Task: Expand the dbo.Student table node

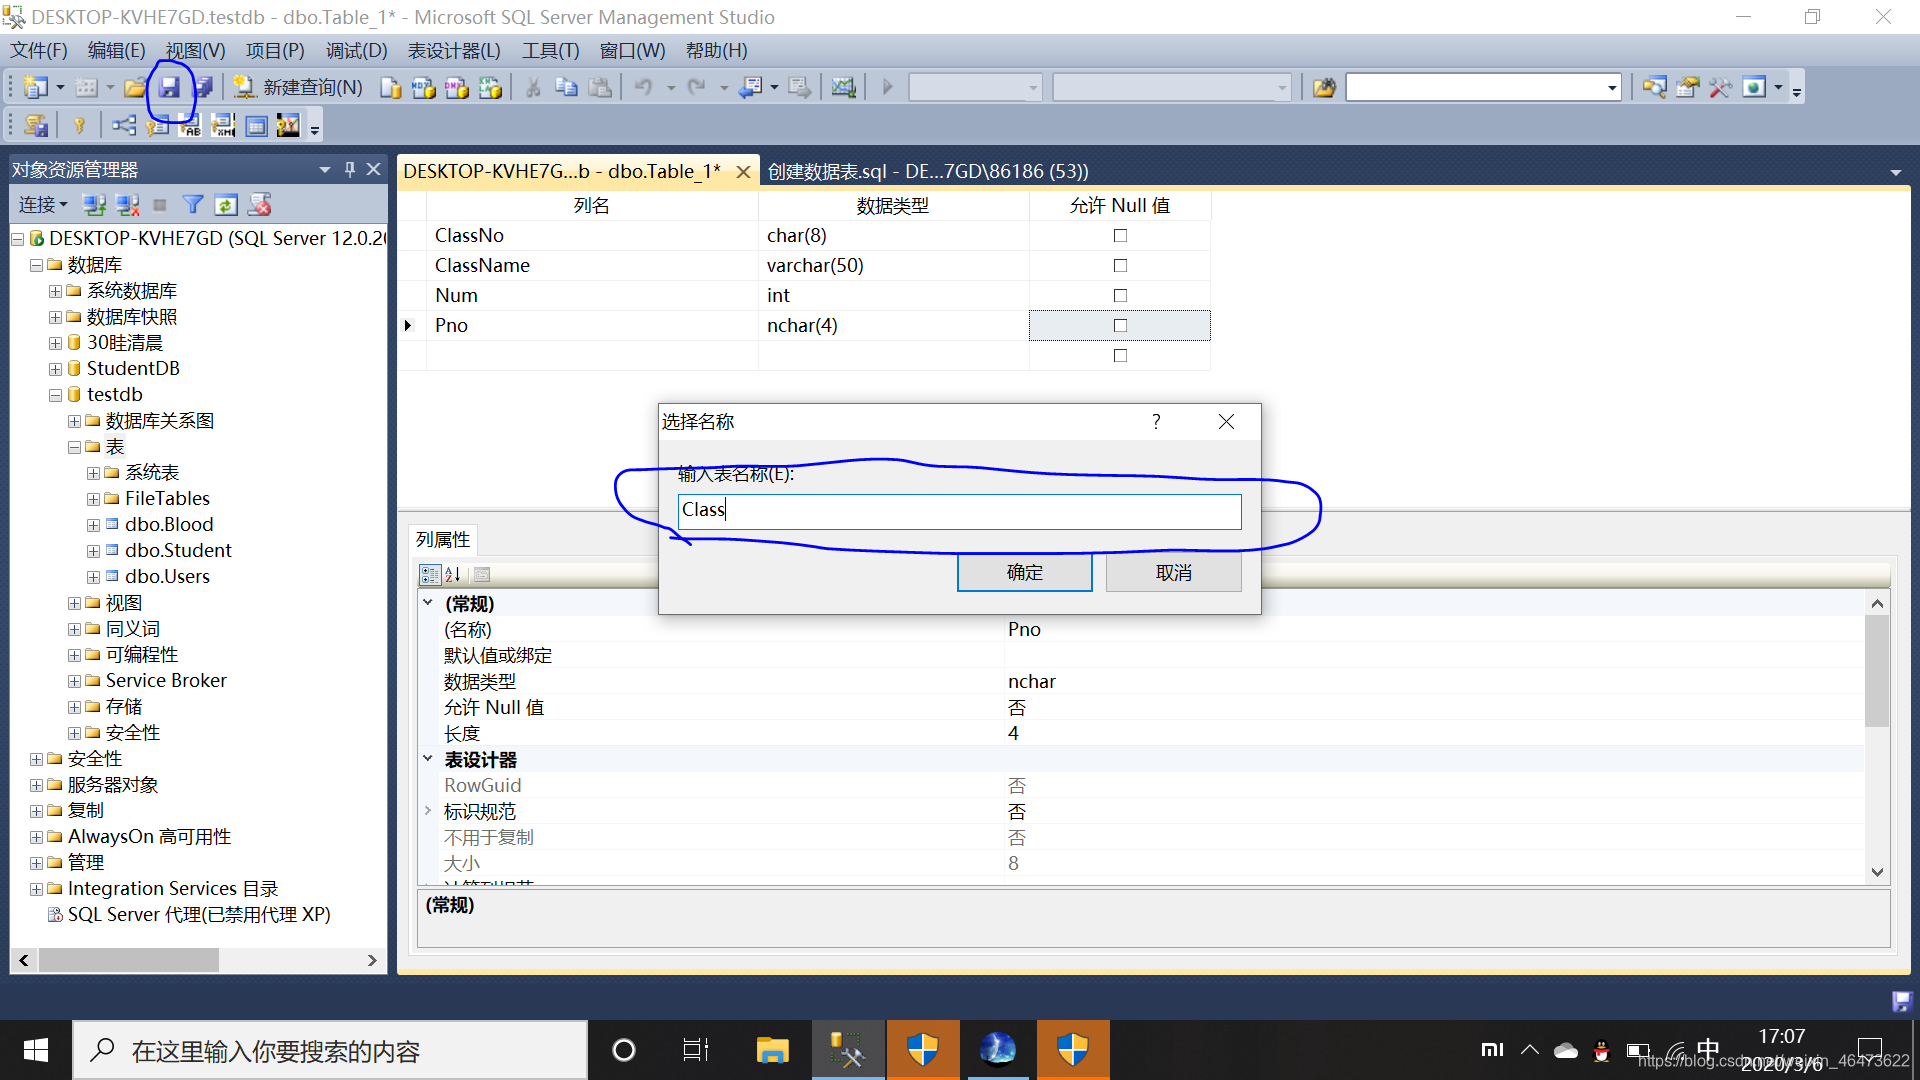Action: (x=93, y=551)
